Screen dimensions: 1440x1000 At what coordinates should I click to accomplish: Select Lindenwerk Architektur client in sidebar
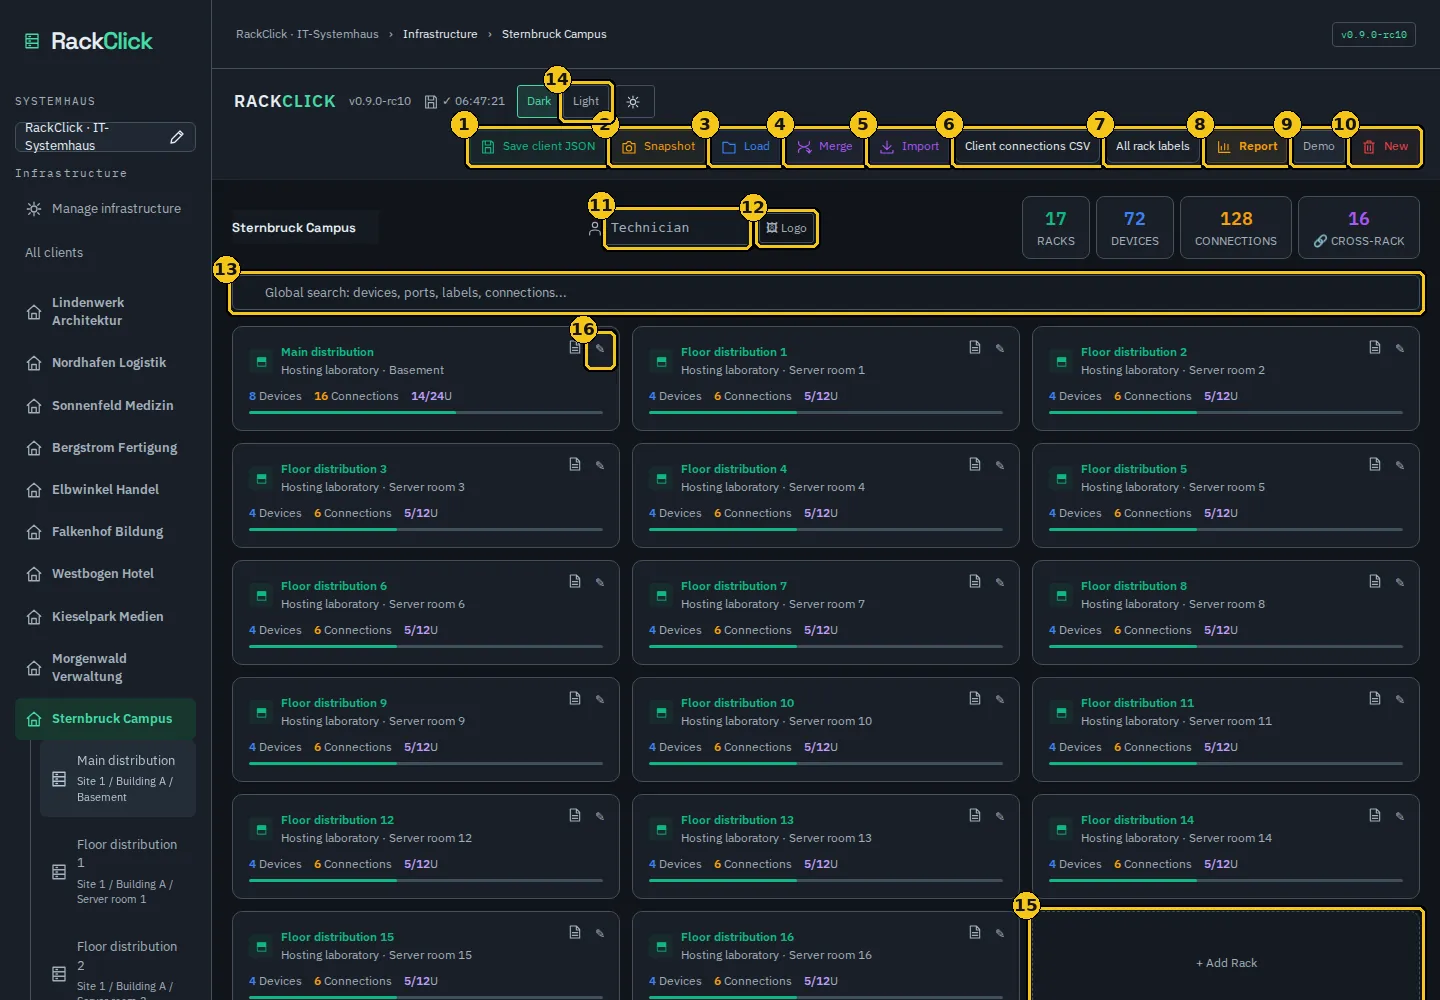coord(105,312)
